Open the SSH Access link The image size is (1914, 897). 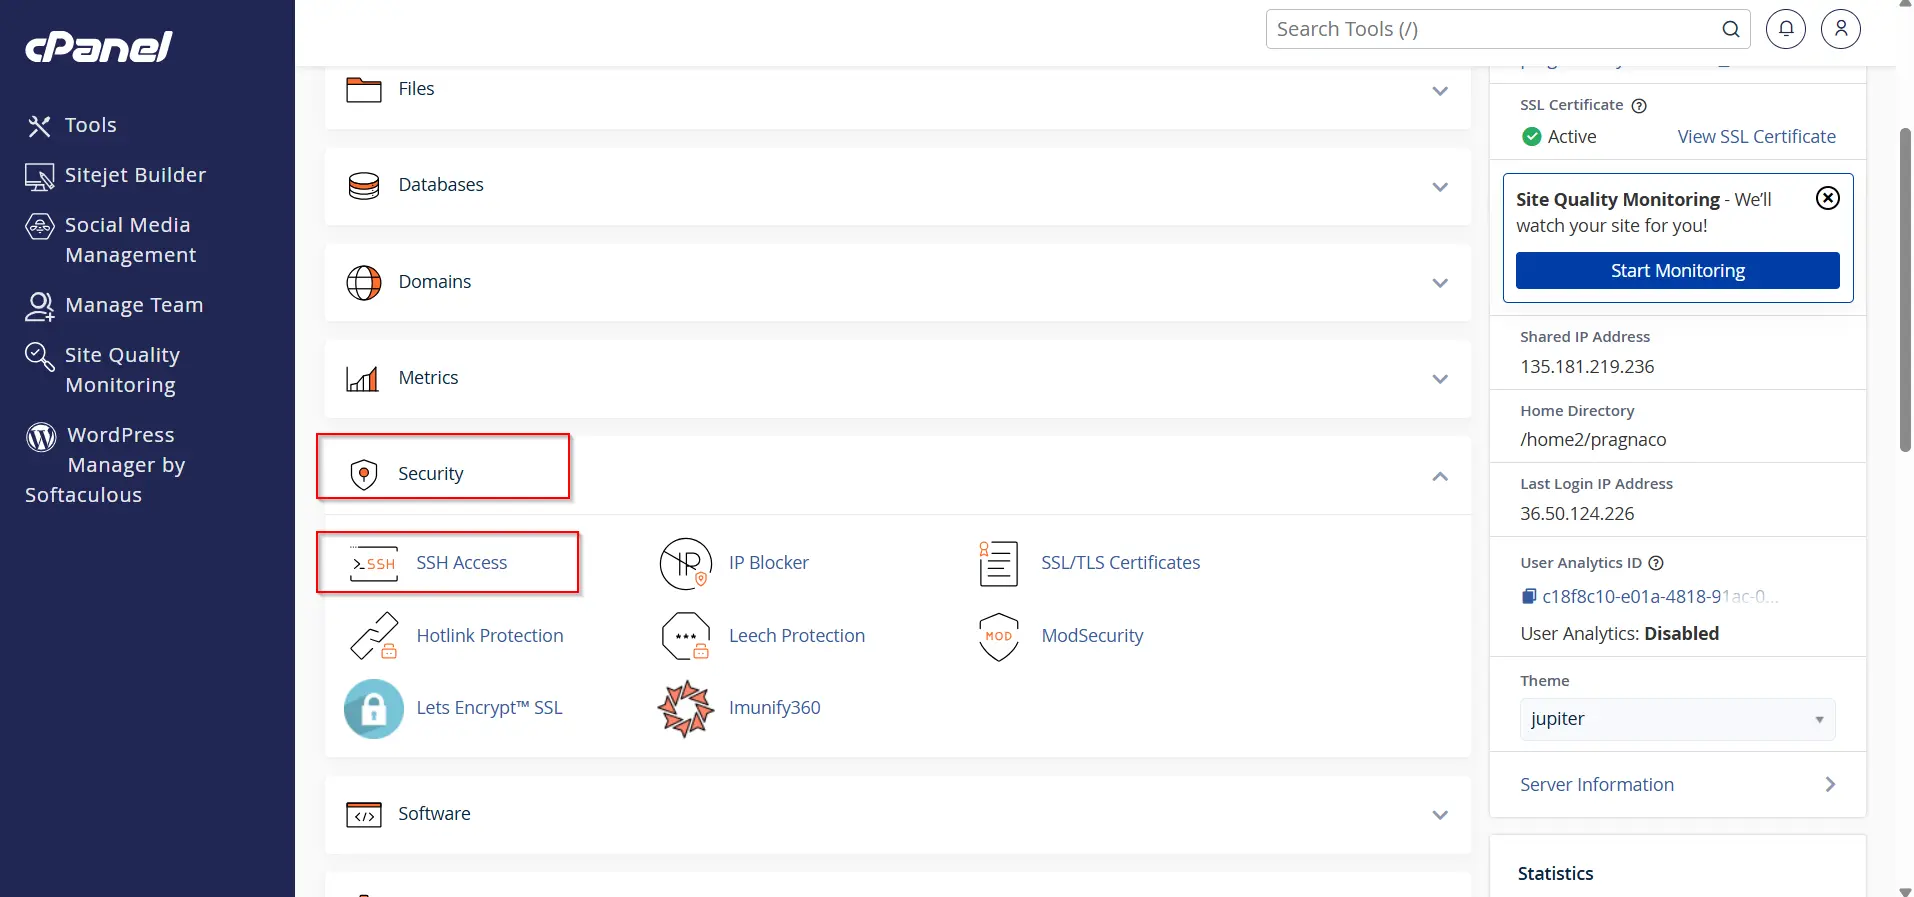point(461,563)
